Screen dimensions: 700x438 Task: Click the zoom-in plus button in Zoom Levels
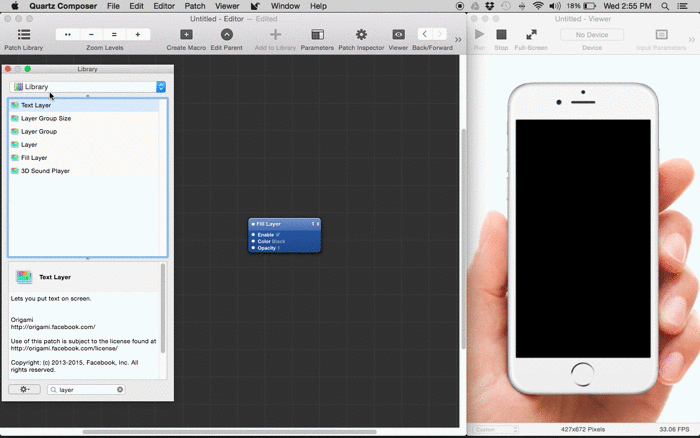(x=138, y=34)
